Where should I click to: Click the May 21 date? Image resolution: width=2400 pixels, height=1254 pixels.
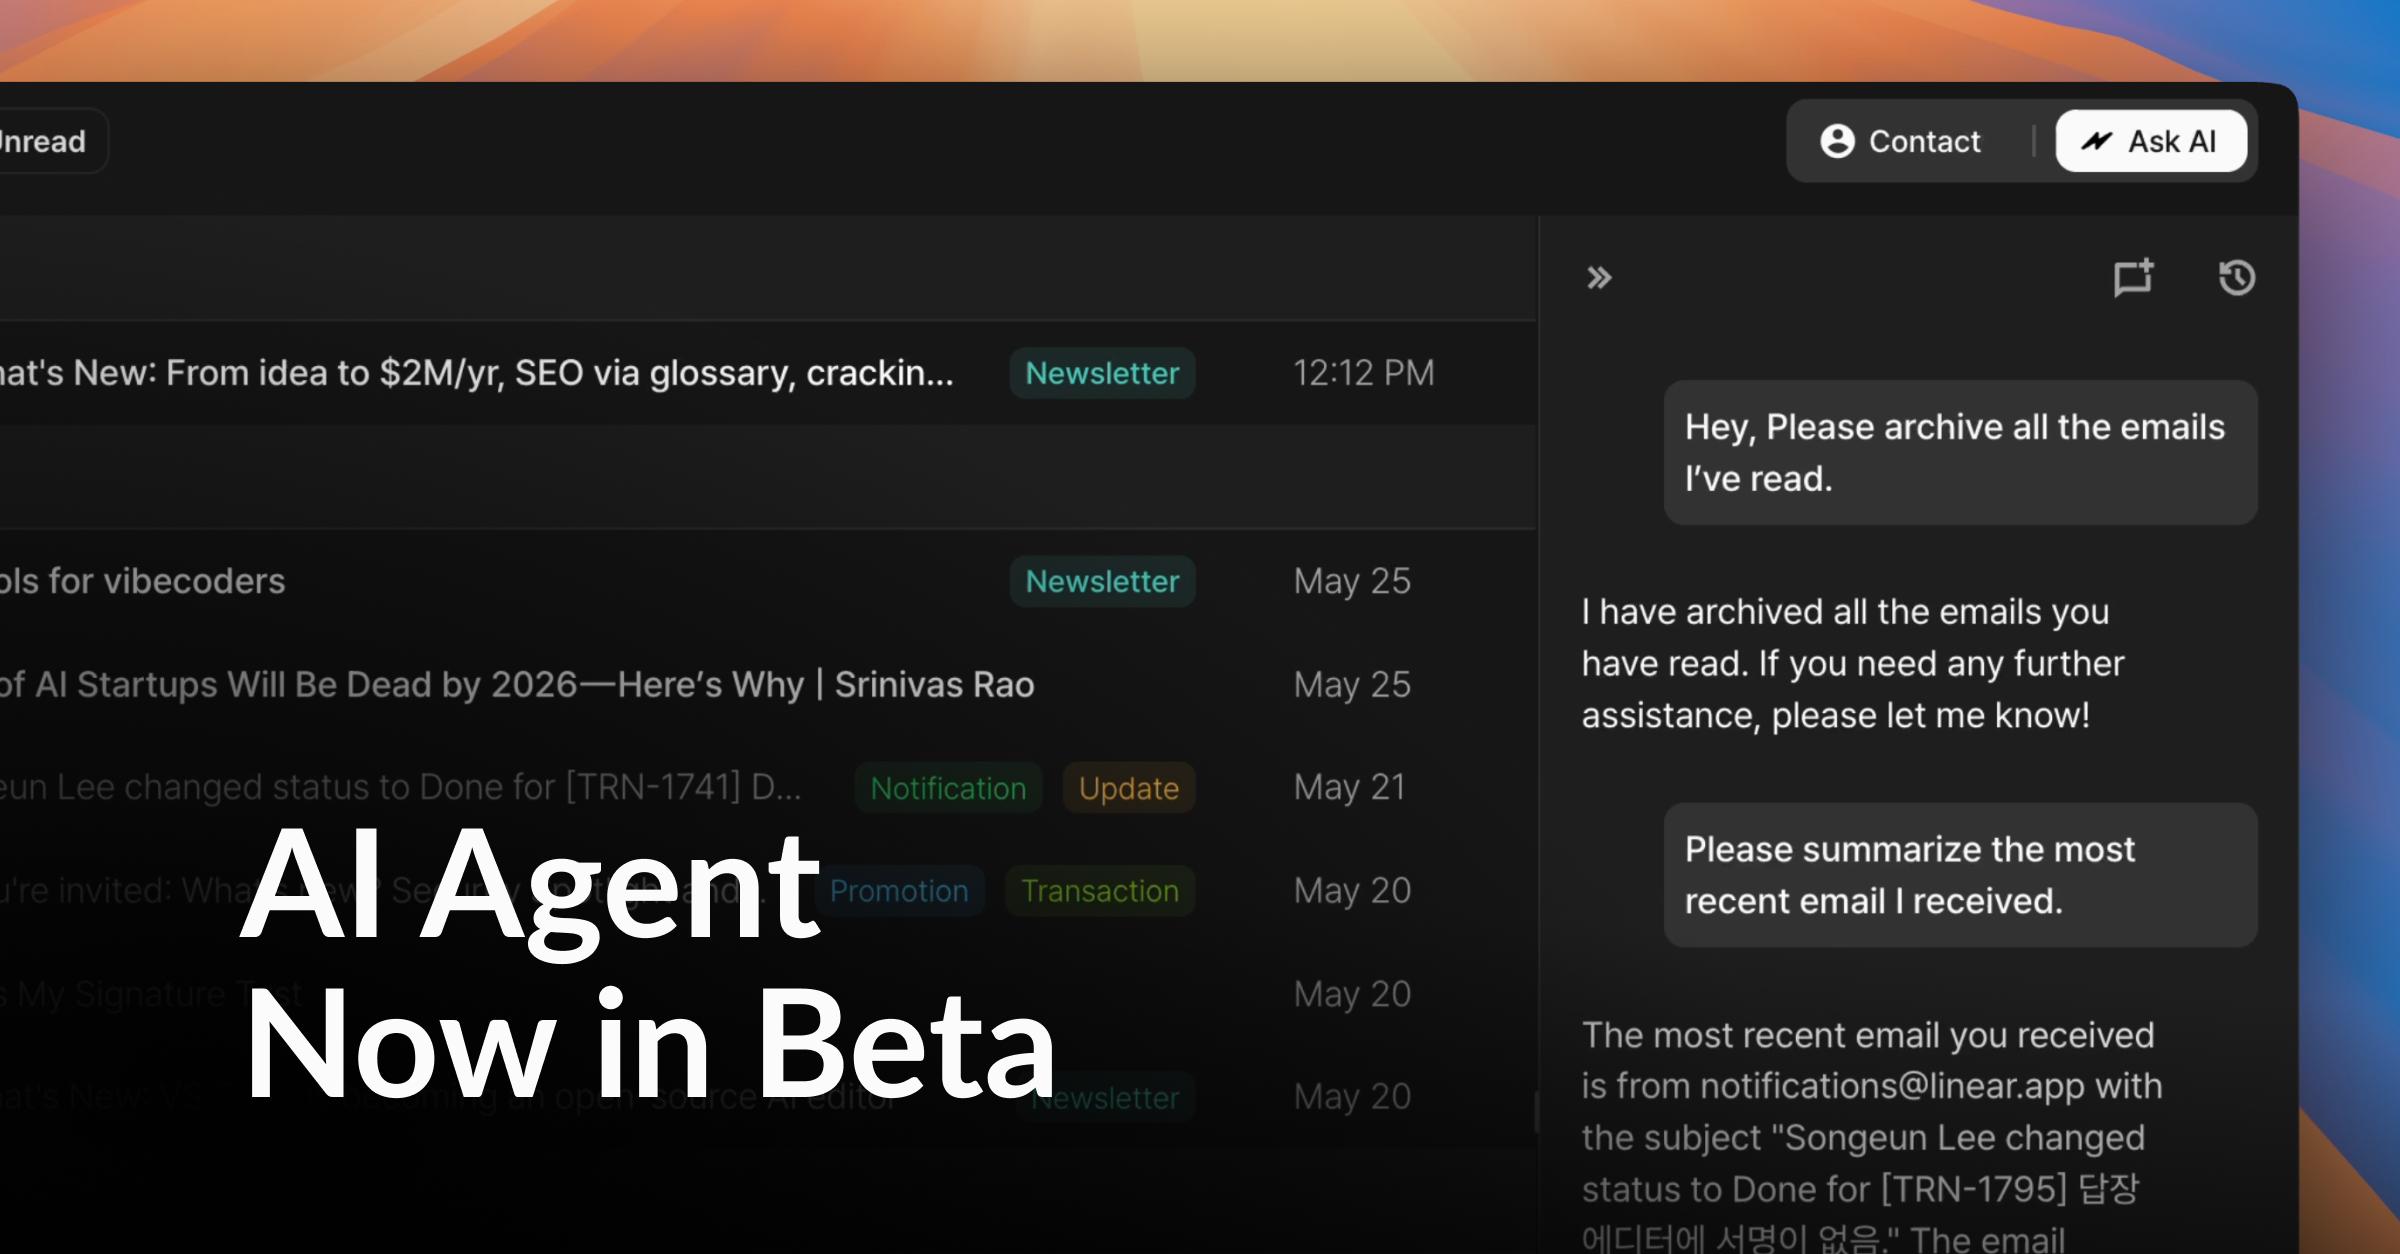pyautogui.click(x=1350, y=788)
